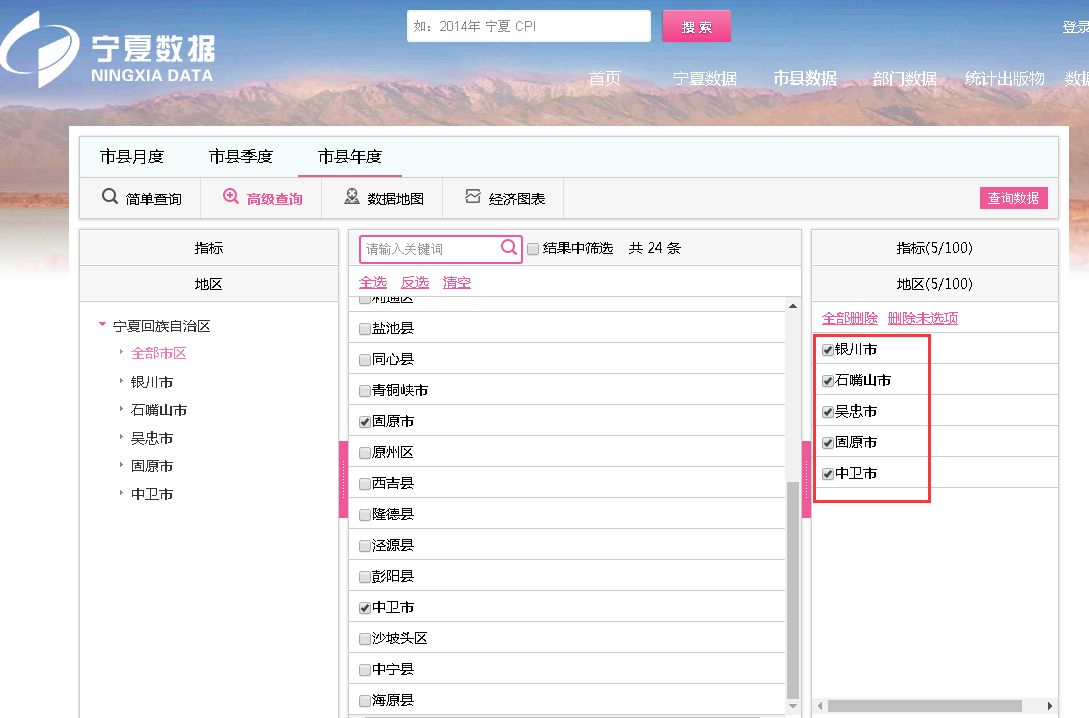
Task: Uncheck 银川市 in the selected regions panel
Action: 828,350
